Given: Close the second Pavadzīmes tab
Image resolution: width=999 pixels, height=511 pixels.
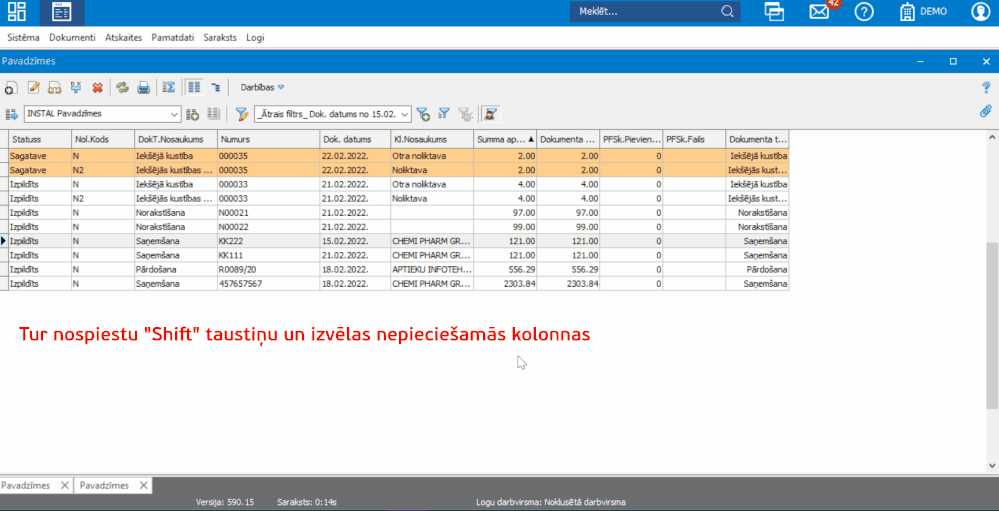Looking at the screenshot, I should click(144, 485).
